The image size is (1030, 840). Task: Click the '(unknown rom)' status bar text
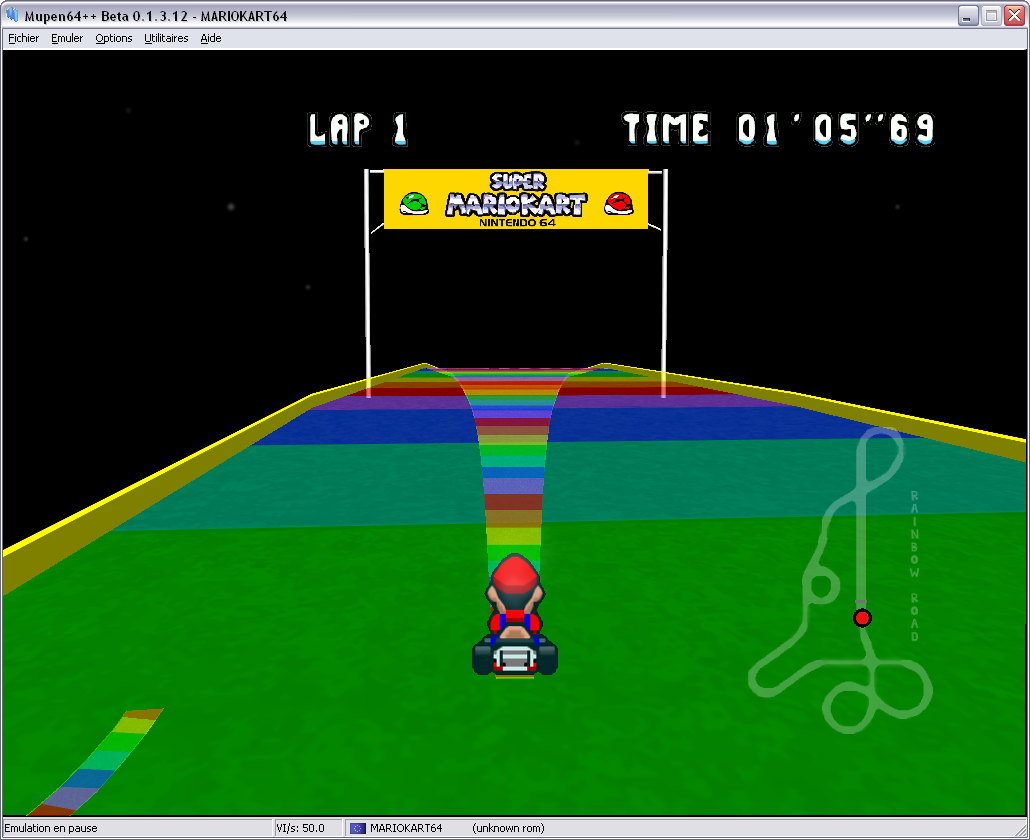click(508, 828)
